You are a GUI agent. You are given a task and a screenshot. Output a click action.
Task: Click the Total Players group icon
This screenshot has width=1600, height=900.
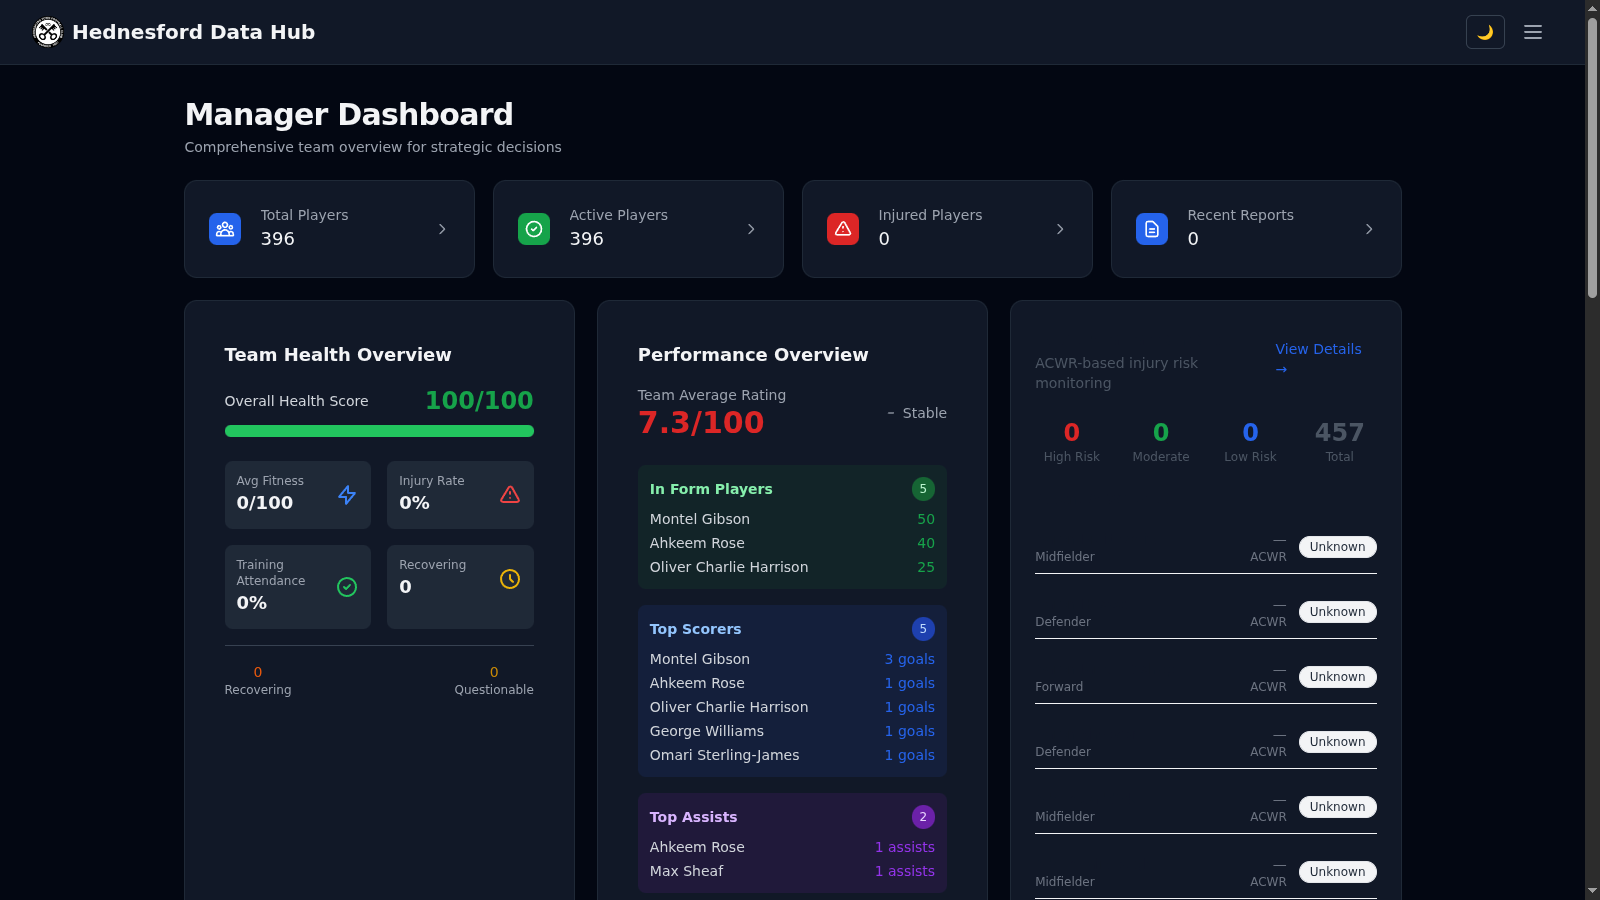[x=225, y=229]
